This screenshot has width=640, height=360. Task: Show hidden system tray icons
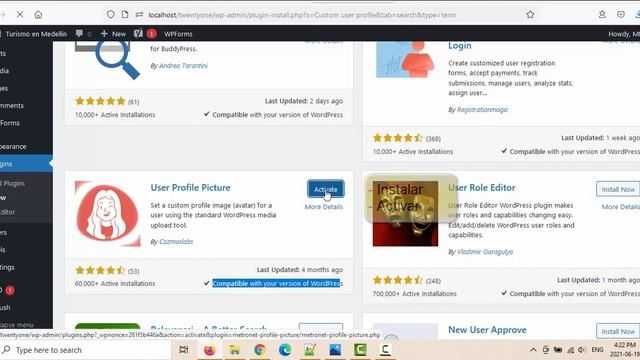coord(533,350)
